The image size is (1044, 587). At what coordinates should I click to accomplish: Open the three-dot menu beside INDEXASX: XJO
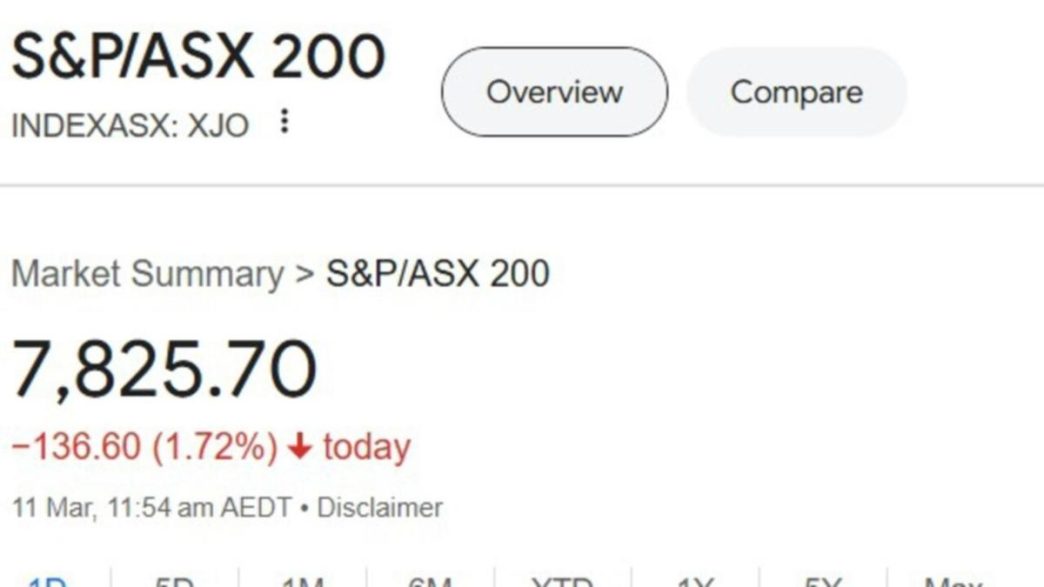[x=284, y=121]
